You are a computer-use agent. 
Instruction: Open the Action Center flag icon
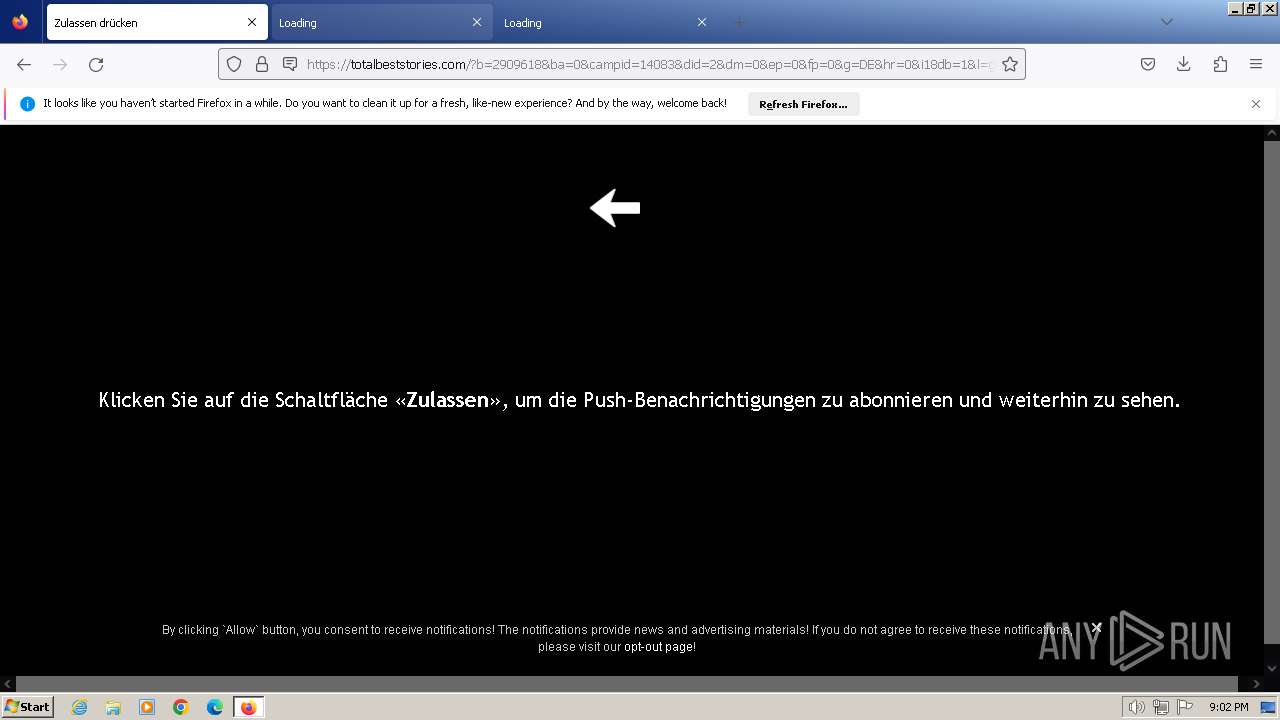[1185, 707]
